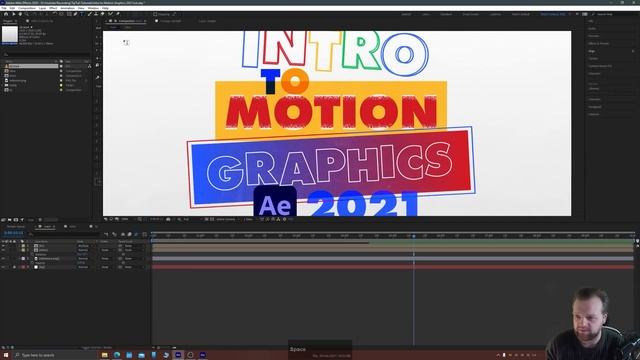Toggle the Snapping checkbox
Viewport: 640px width, 360px height.
click(x=156, y=14)
